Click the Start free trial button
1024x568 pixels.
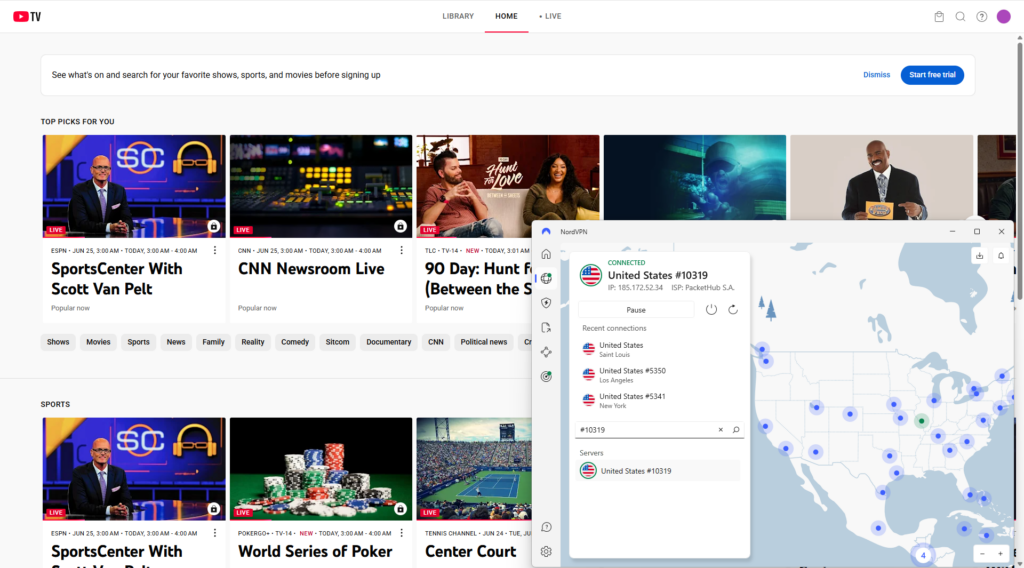(x=932, y=74)
